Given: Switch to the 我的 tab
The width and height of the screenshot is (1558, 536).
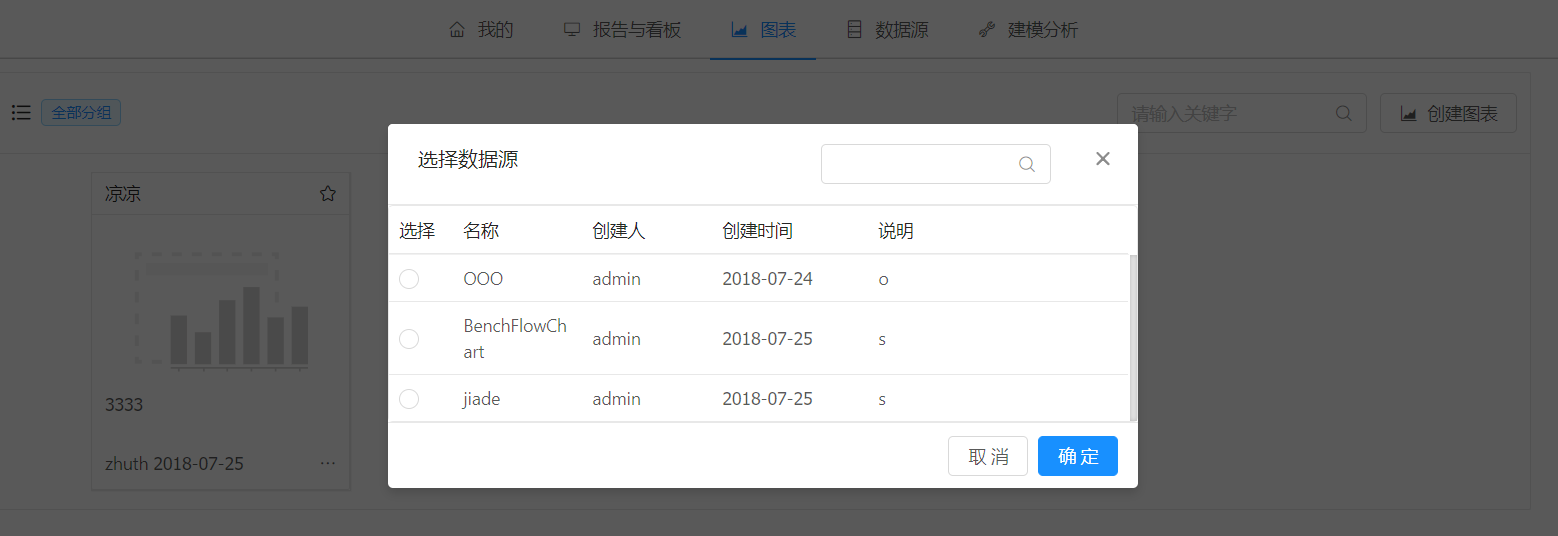Looking at the screenshot, I should [481, 30].
